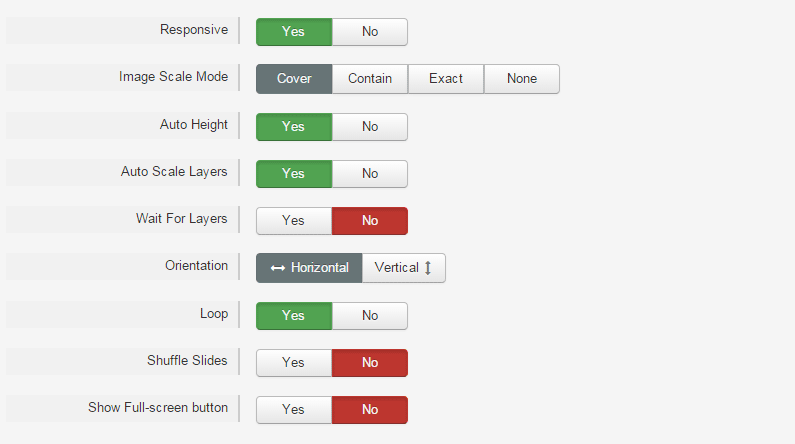This screenshot has height=444, width=795.
Task: Enable Auto Height with Yes
Action: coord(294,127)
